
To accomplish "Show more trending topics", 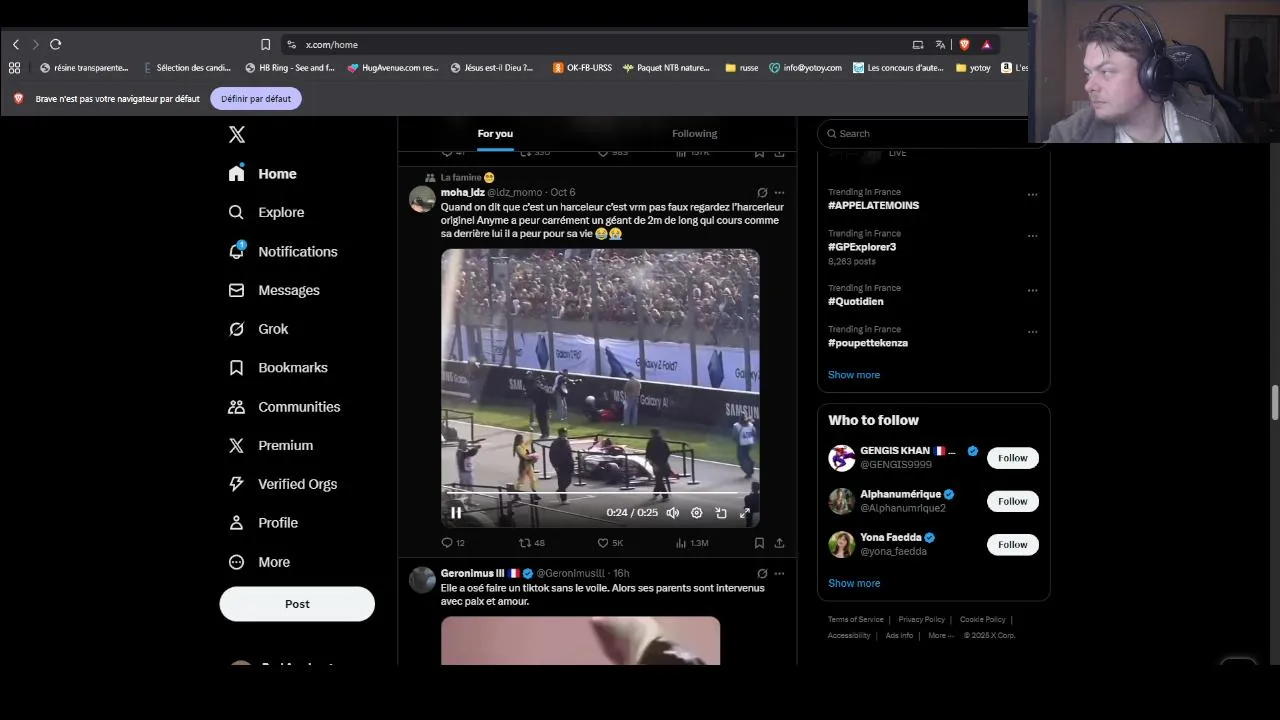I will tap(854, 375).
